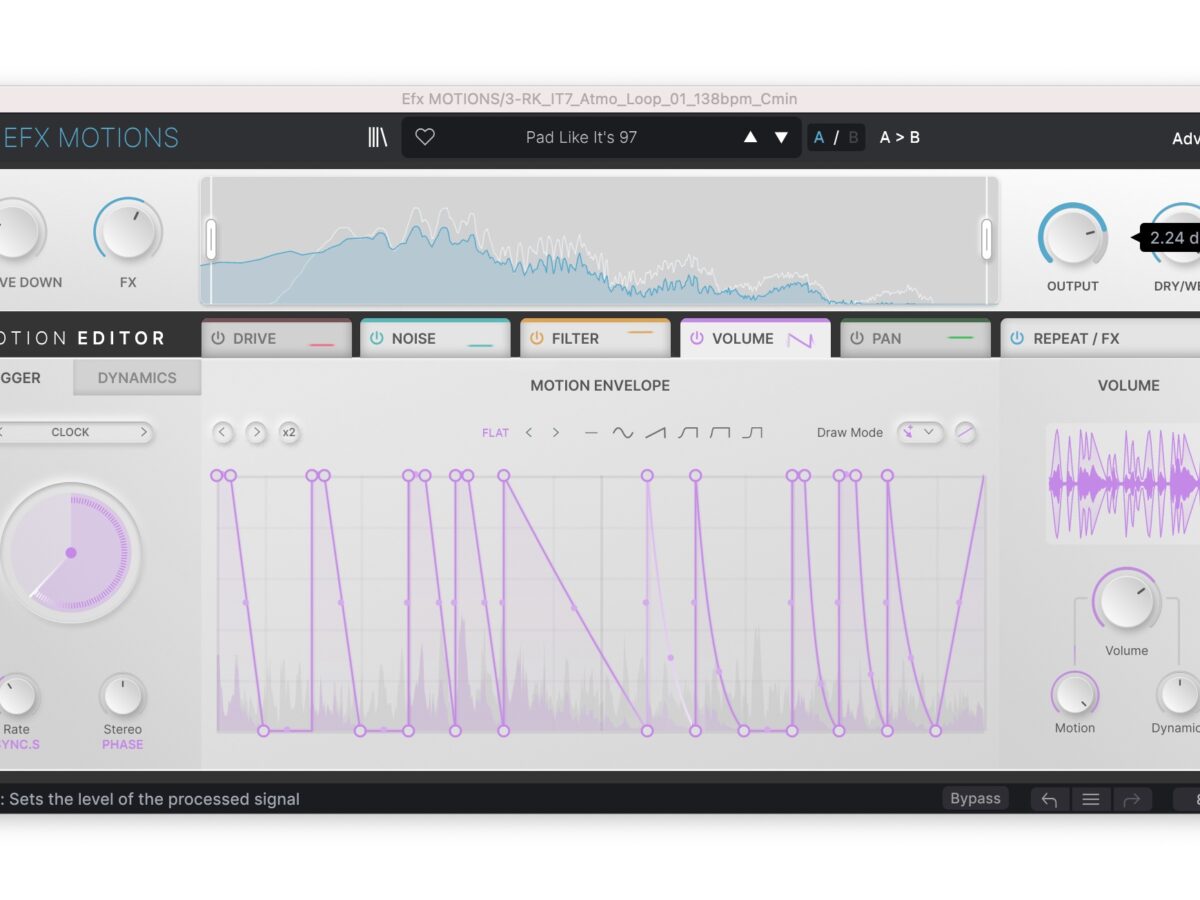Click the OUTPUT knob

pos(1072,236)
